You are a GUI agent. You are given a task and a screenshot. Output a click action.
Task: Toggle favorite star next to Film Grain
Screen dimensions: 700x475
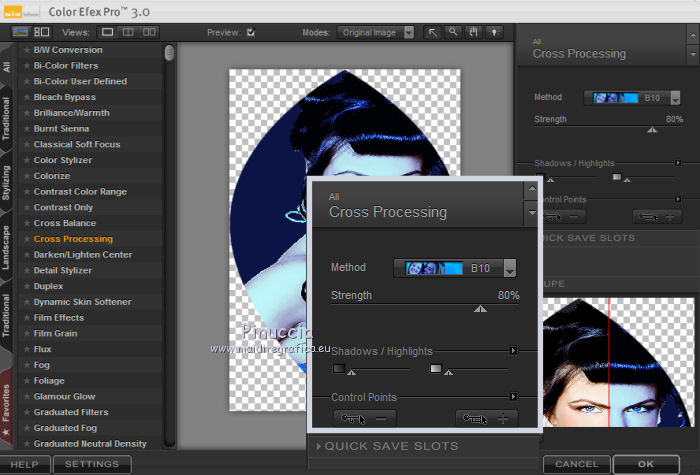pyautogui.click(x=26, y=334)
